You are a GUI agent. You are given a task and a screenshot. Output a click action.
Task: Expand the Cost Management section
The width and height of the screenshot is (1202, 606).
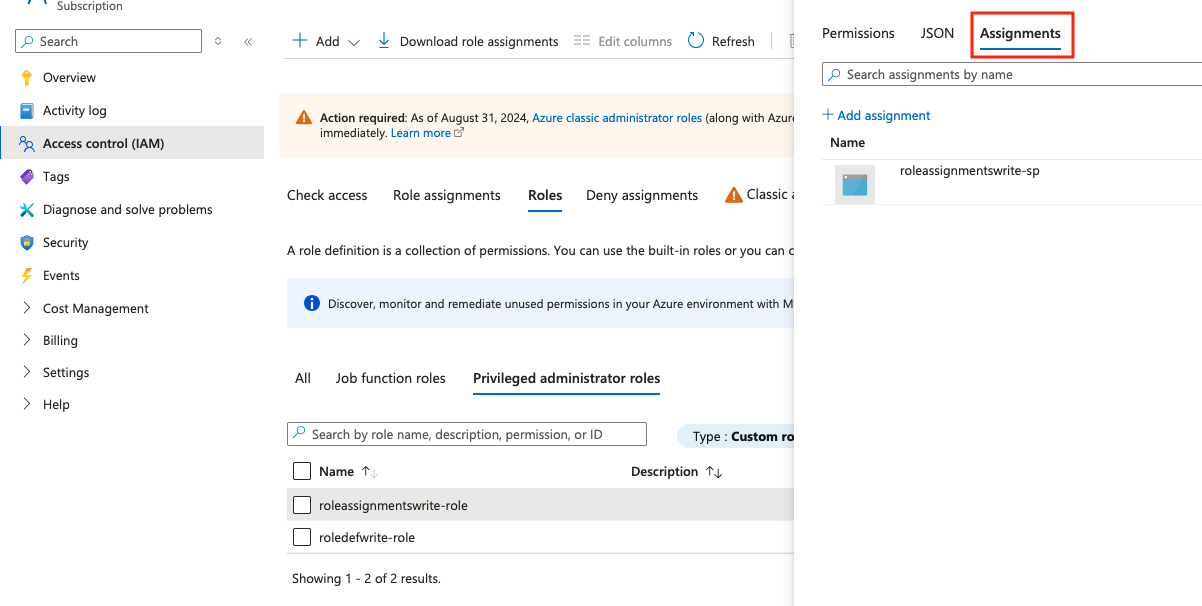pos(27,309)
